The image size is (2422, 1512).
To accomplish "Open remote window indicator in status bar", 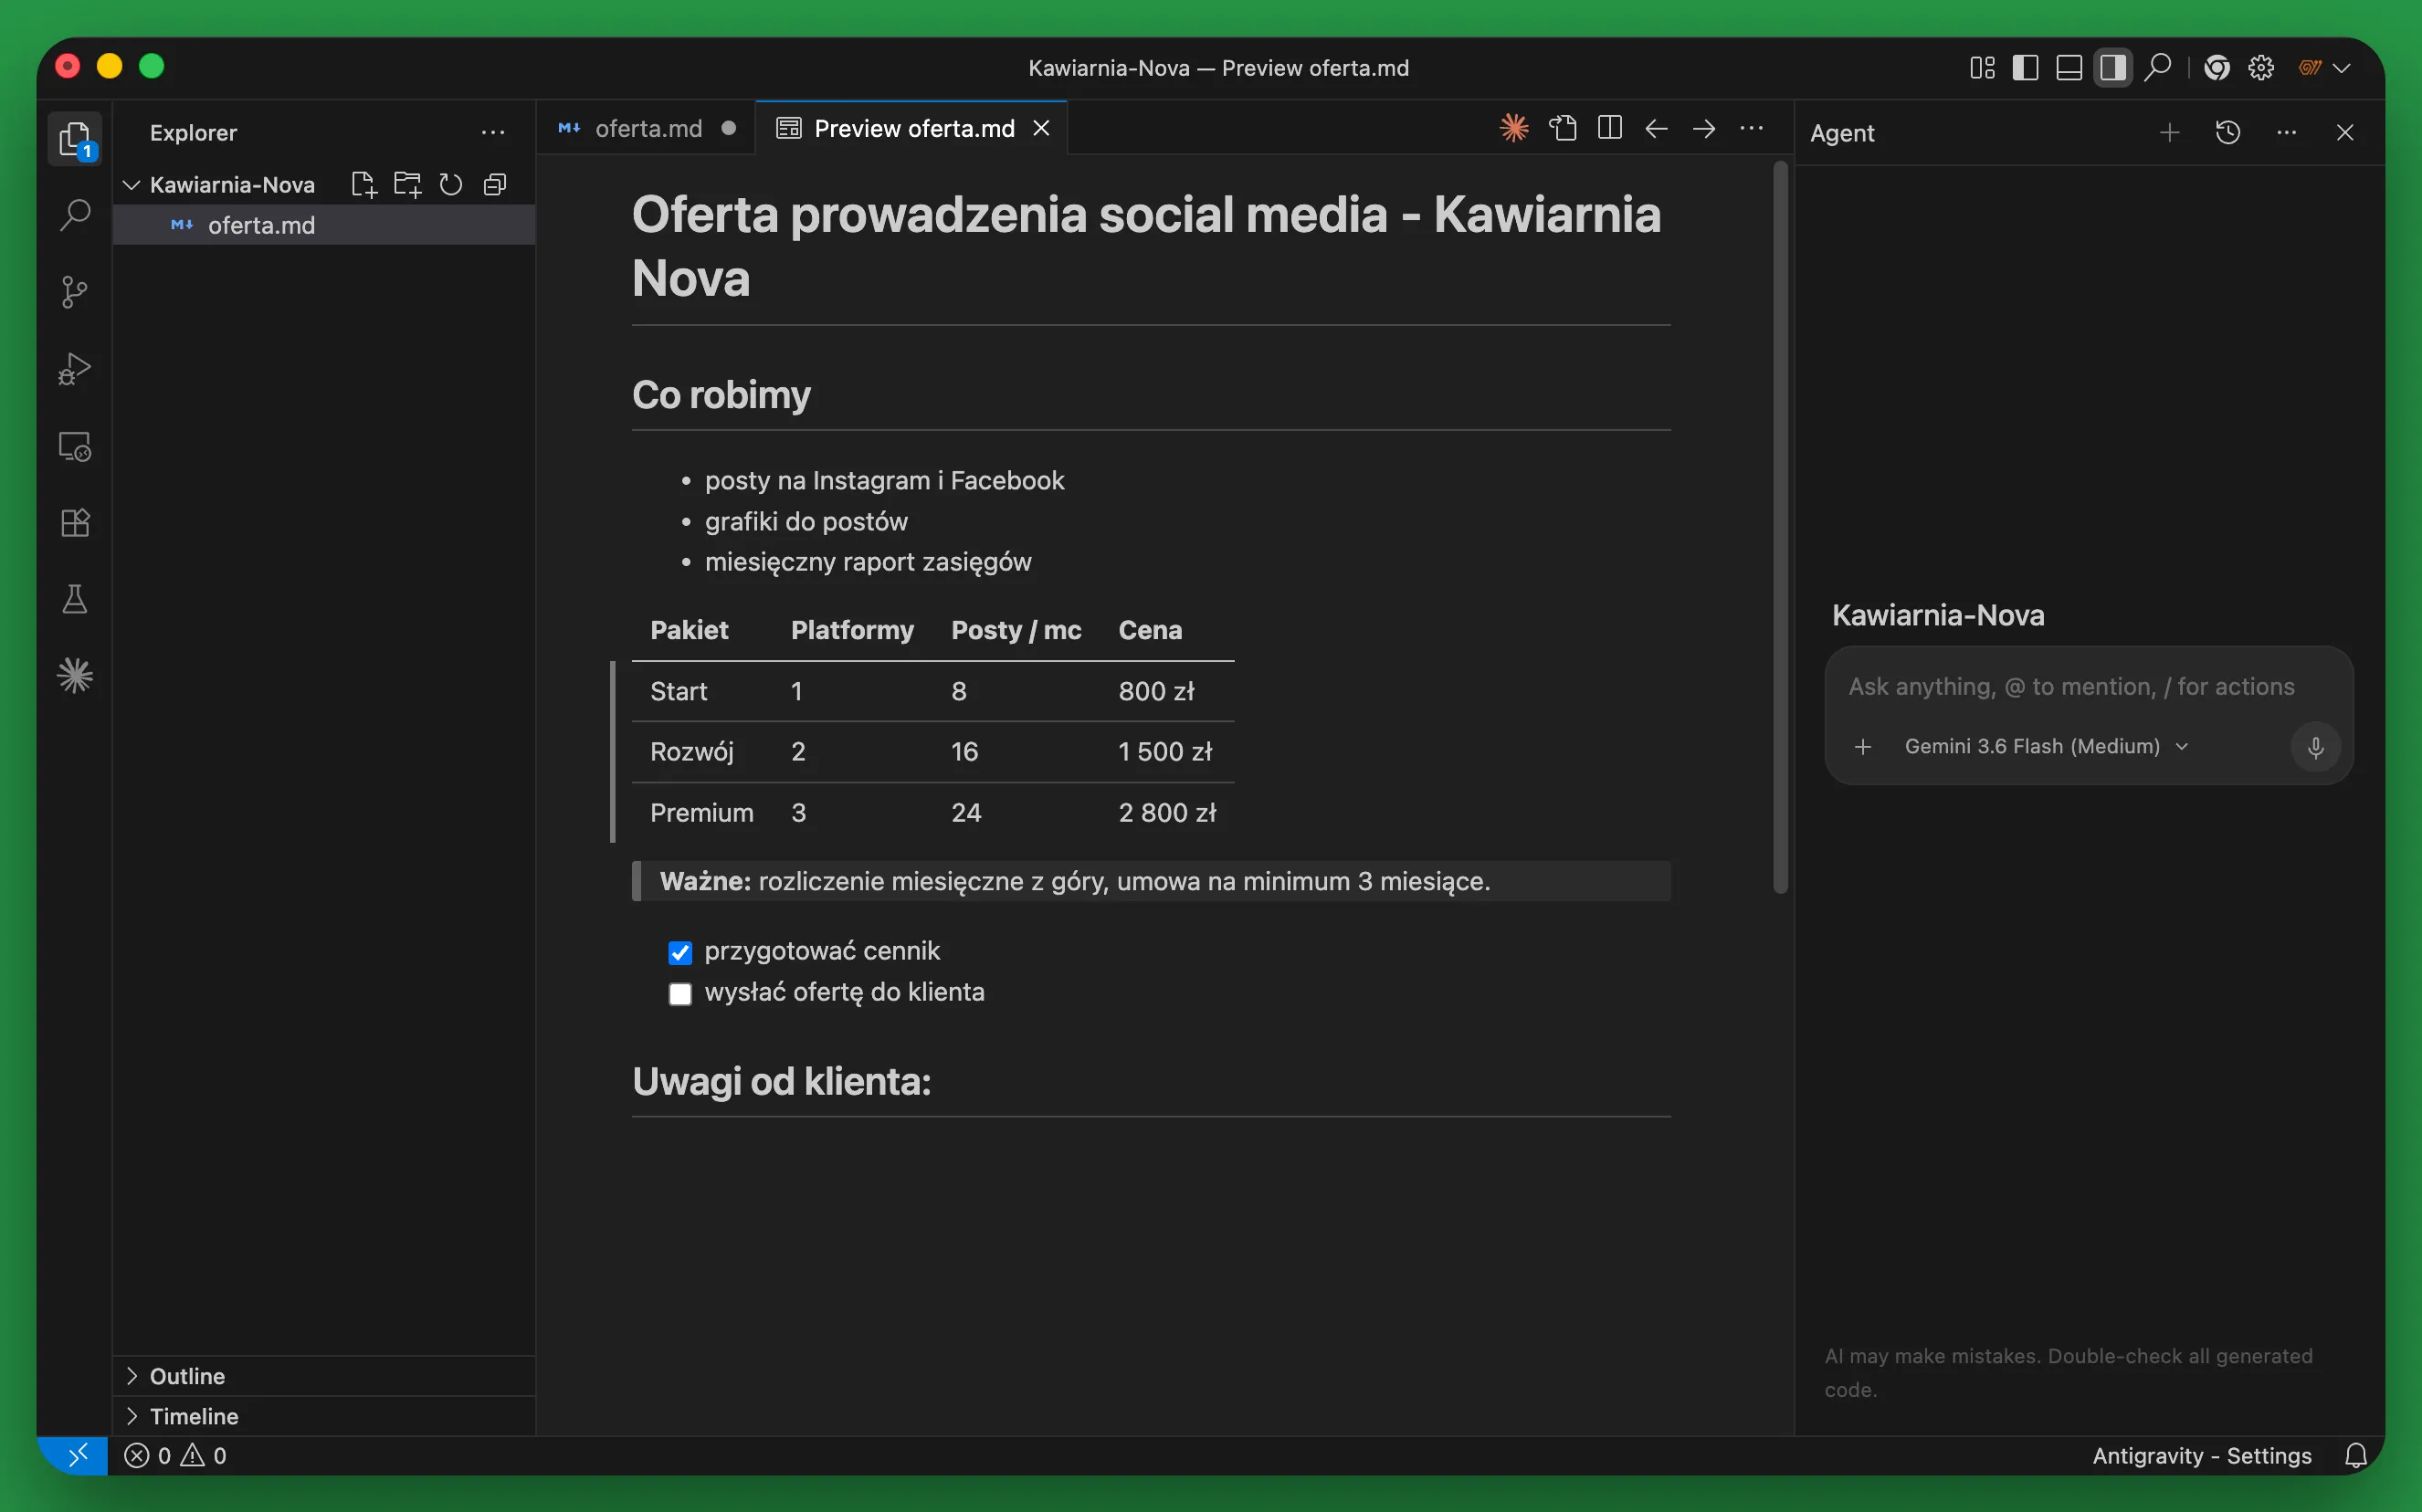I will 77,1456.
